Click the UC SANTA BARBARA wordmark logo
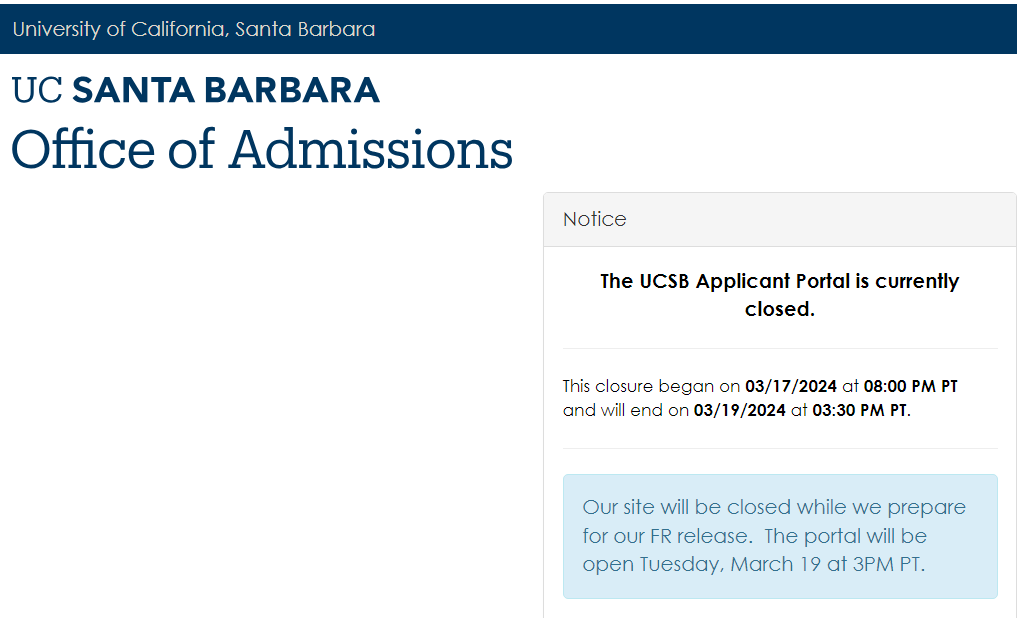The height and width of the screenshot is (618, 1017). 196,90
